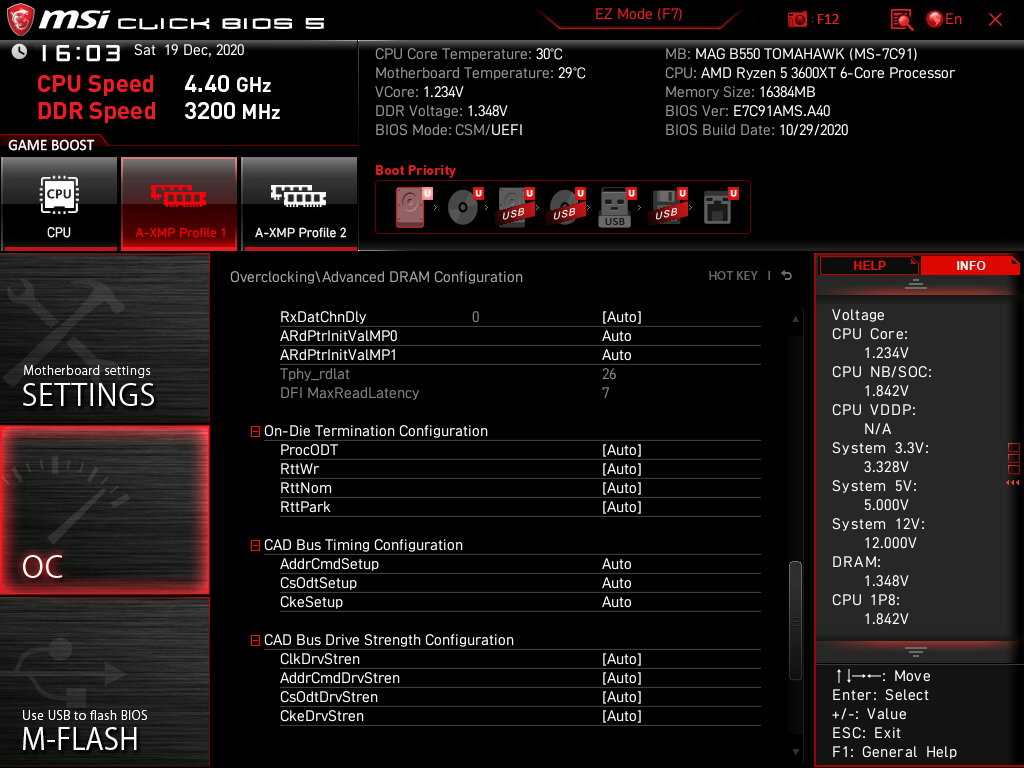The height and width of the screenshot is (768, 1024).
Task: Click the clock icon beside the time
Action: point(20,52)
